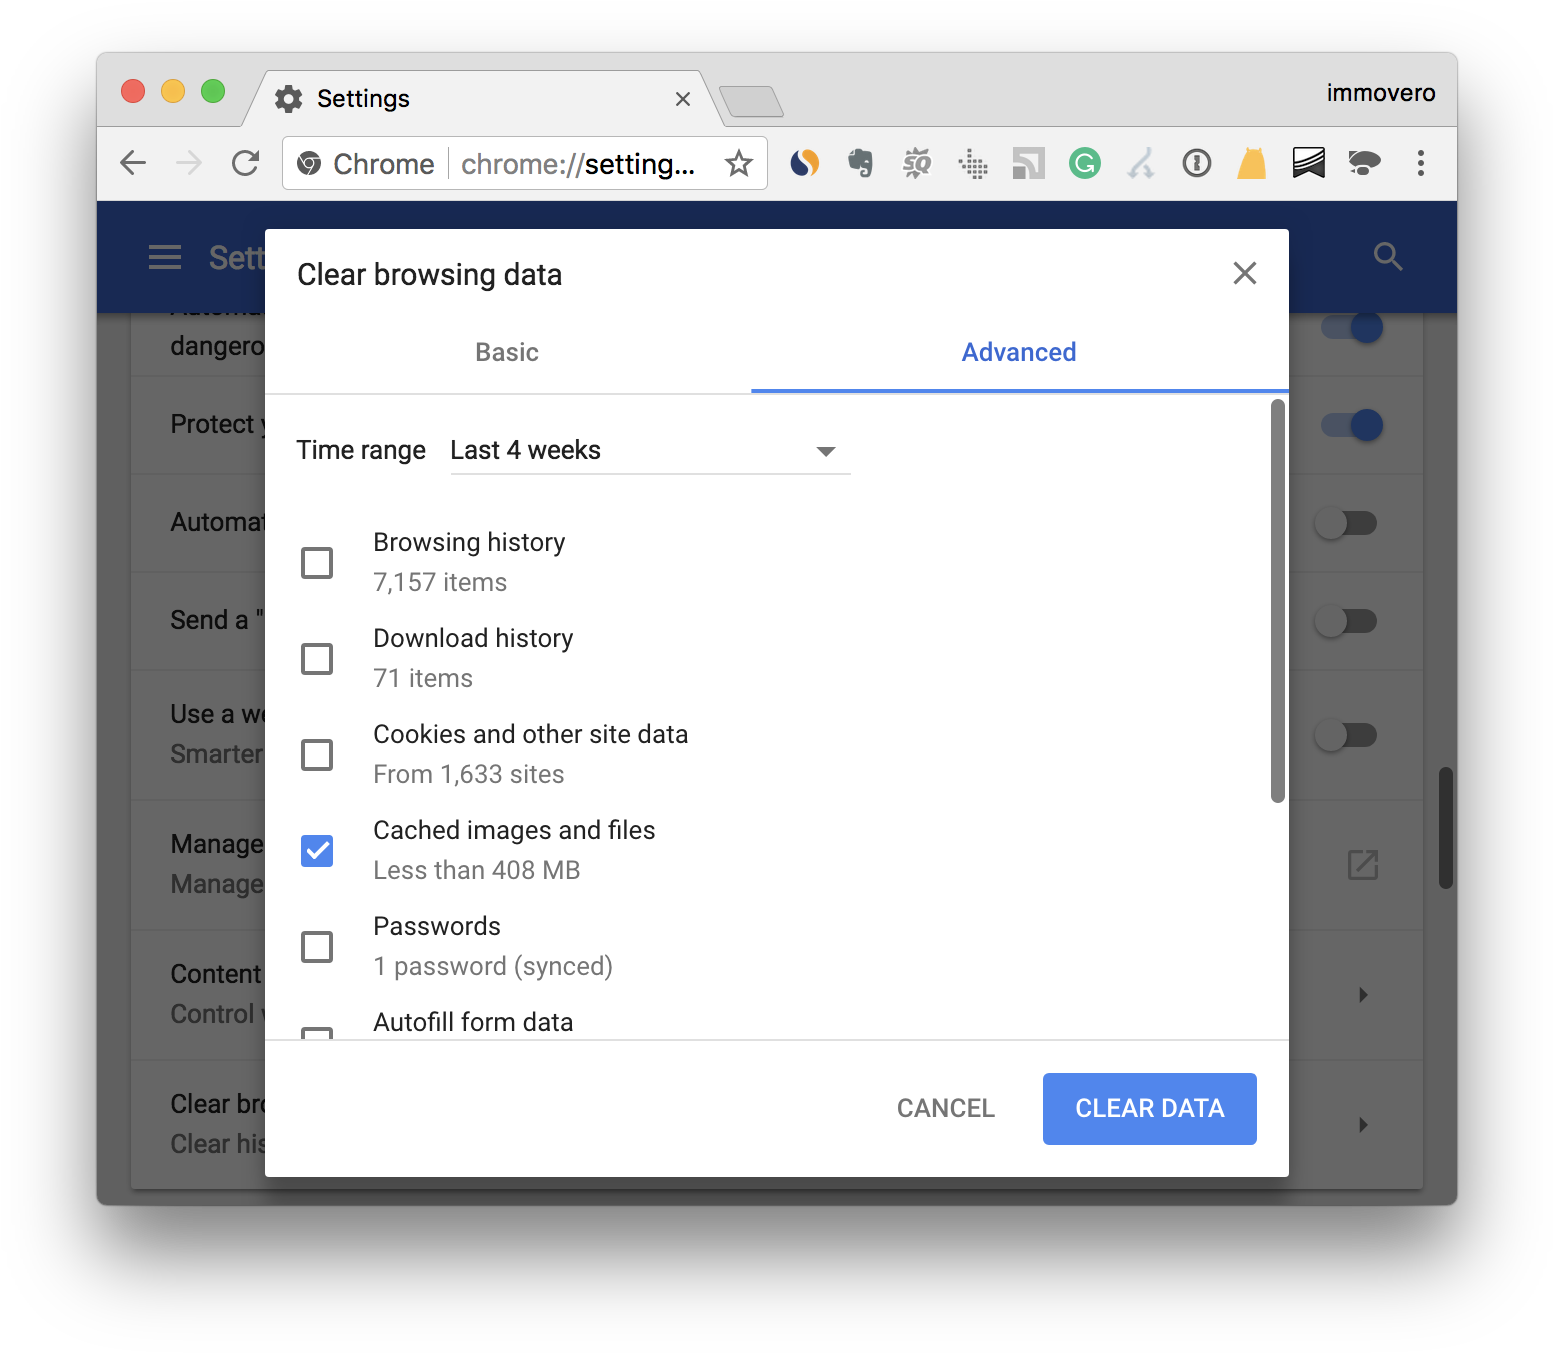Open the Grammarly extension
Screen dimensions: 1553x1353
click(1084, 163)
